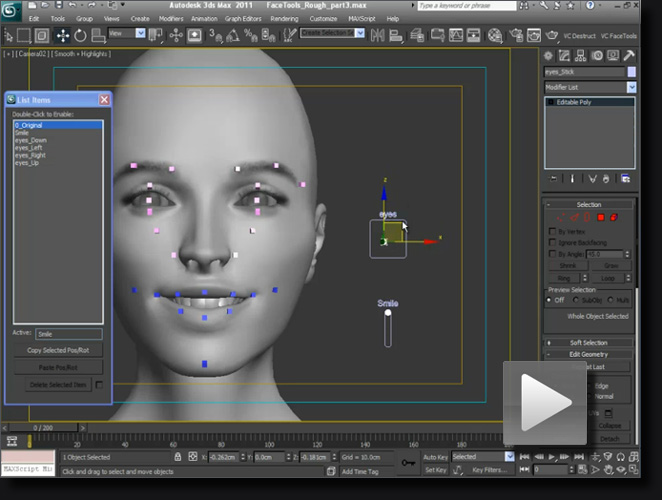
Task: Expand the Soft Selection rollout
Action: point(589,342)
